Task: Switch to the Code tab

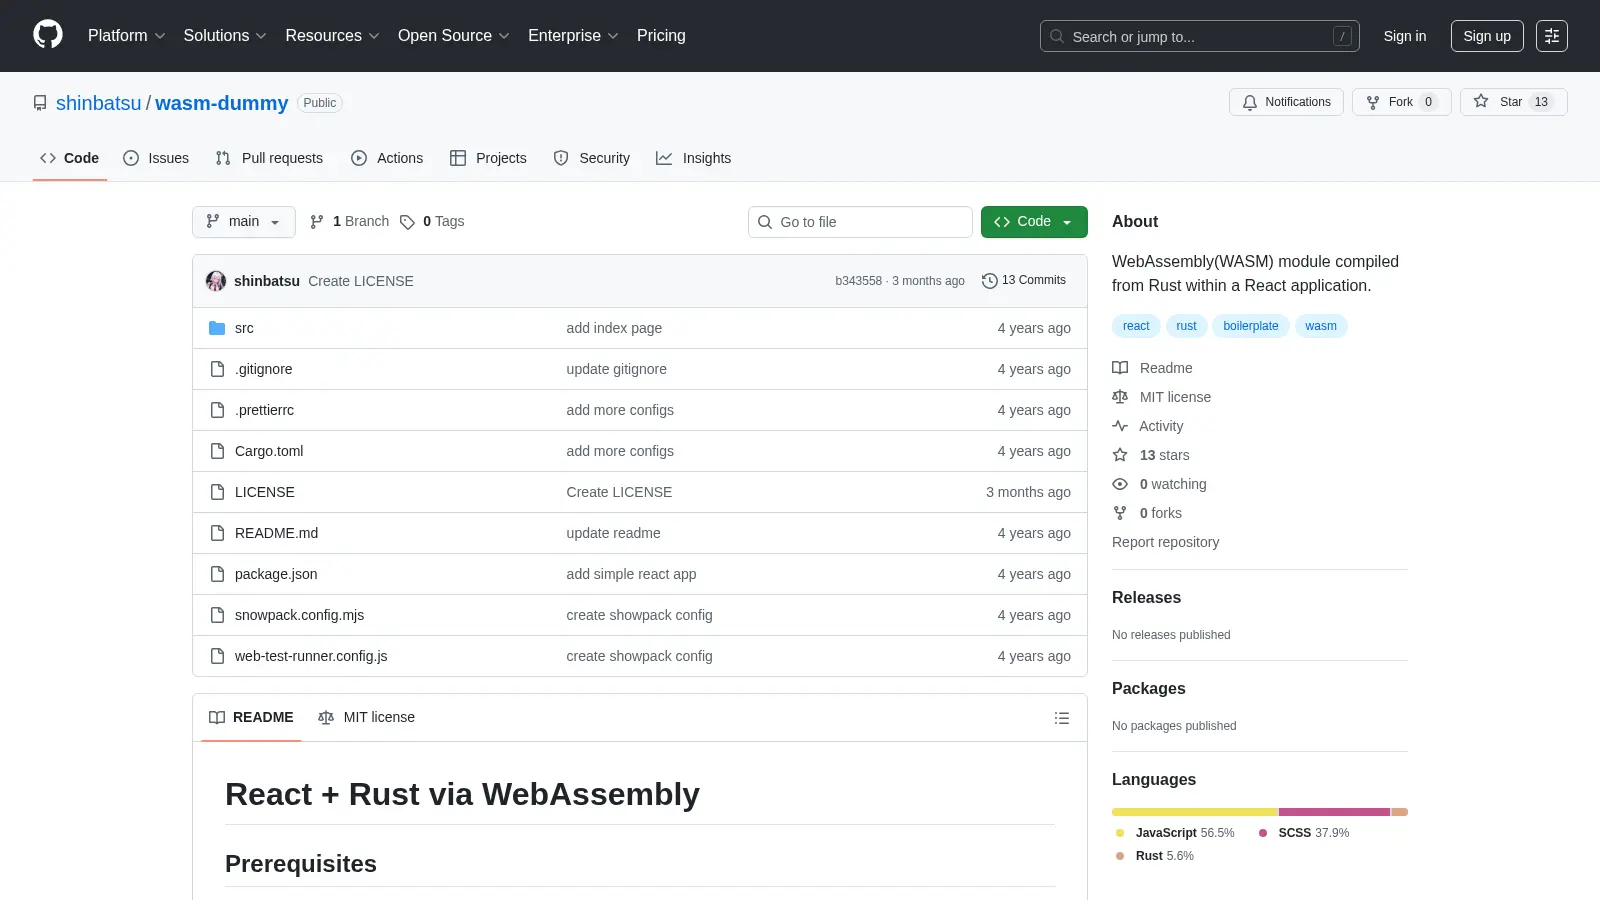Action: [70, 158]
